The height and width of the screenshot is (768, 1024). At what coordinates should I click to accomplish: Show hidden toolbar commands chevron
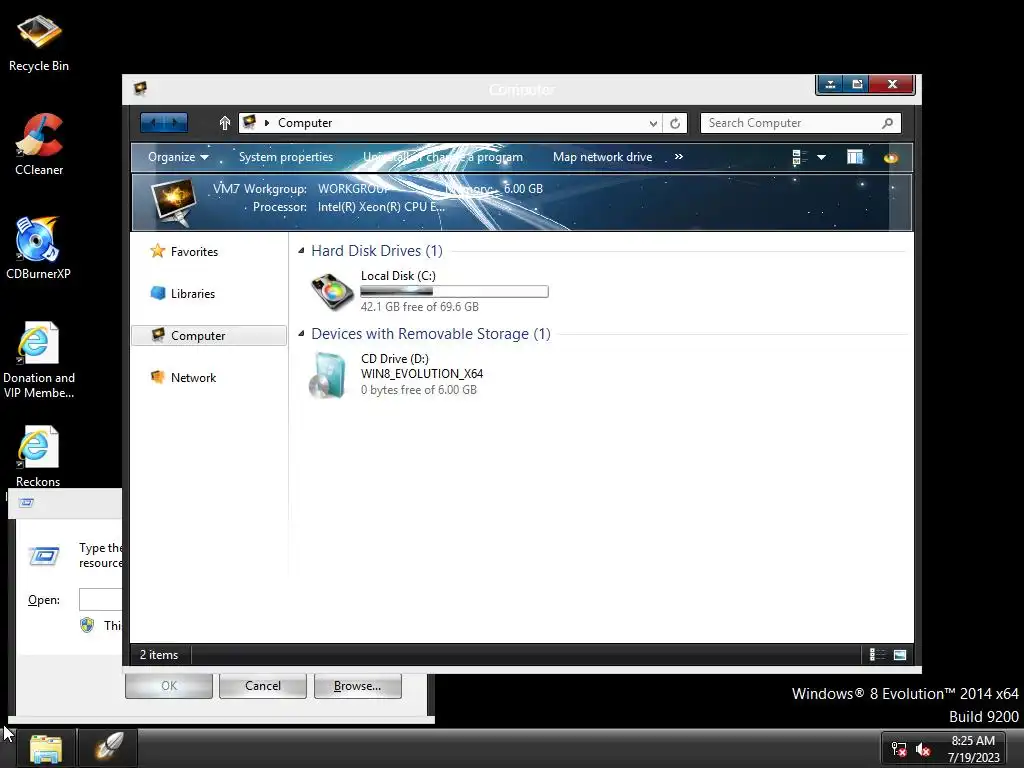(x=679, y=157)
